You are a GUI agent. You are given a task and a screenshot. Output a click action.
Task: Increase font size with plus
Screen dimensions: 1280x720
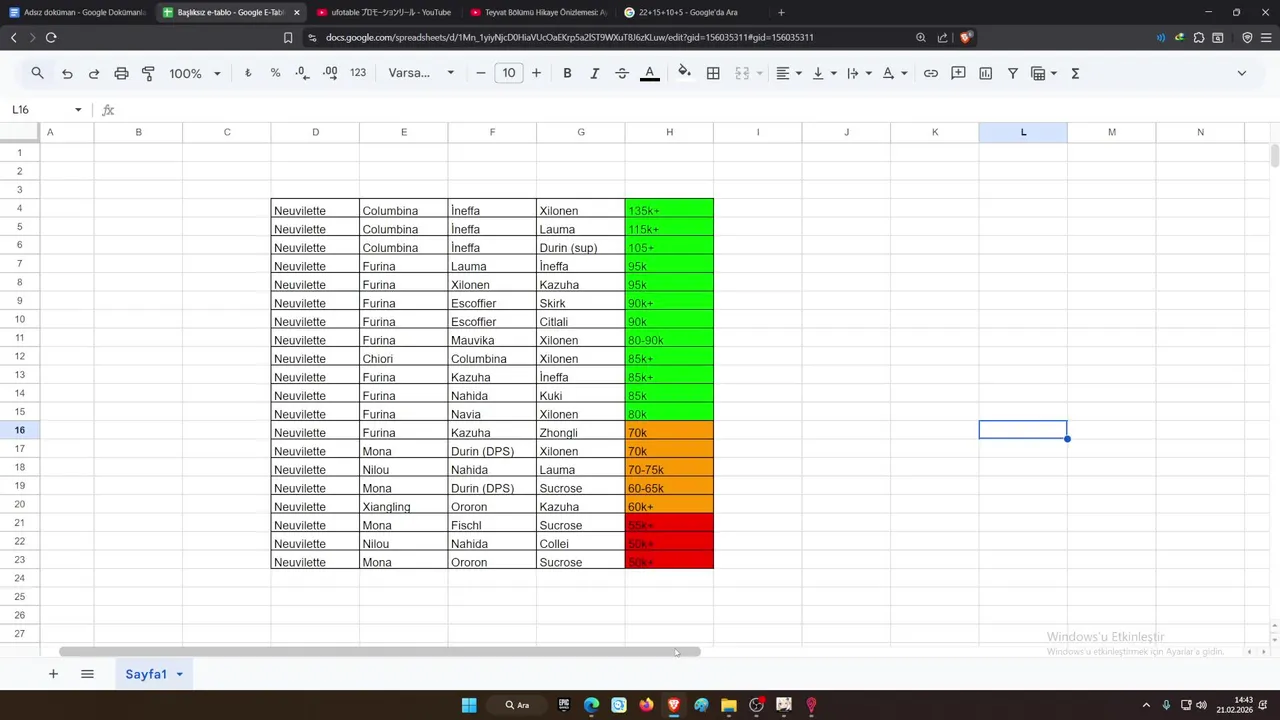click(x=536, y=73)
